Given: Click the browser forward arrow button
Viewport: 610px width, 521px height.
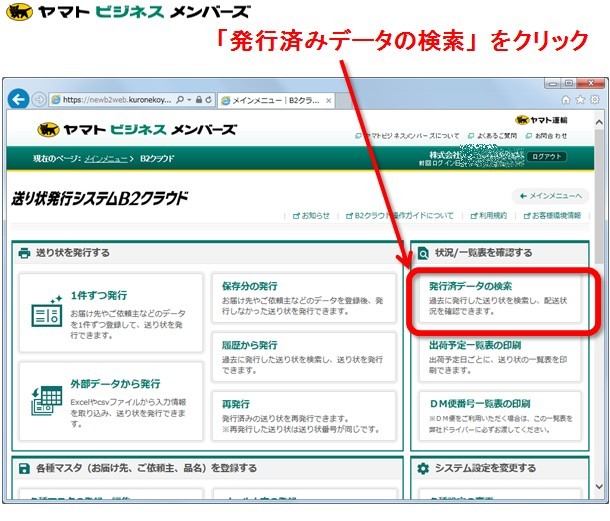Looking at the screenshot, I should [x=39, y=100].
